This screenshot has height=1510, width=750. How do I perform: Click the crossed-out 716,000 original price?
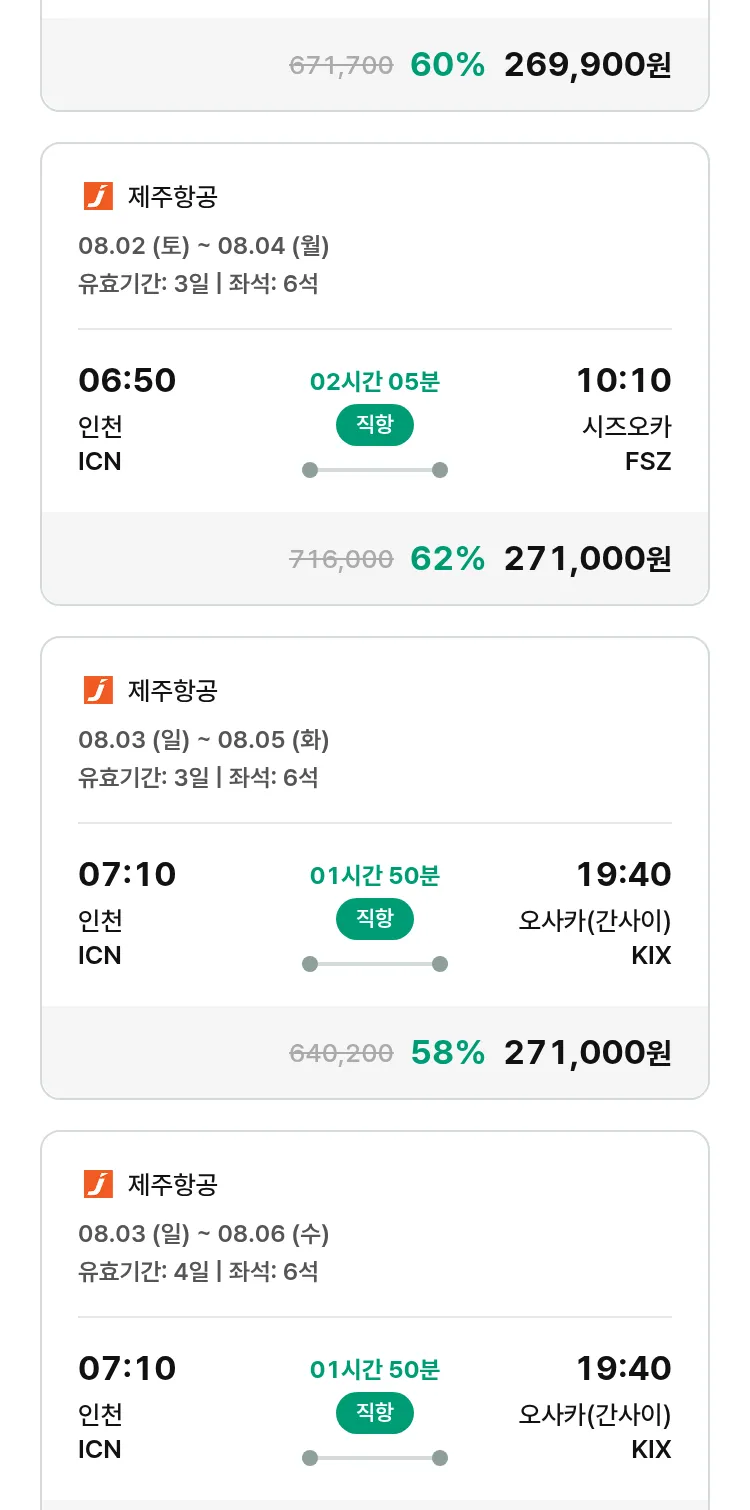click(341, 560)
